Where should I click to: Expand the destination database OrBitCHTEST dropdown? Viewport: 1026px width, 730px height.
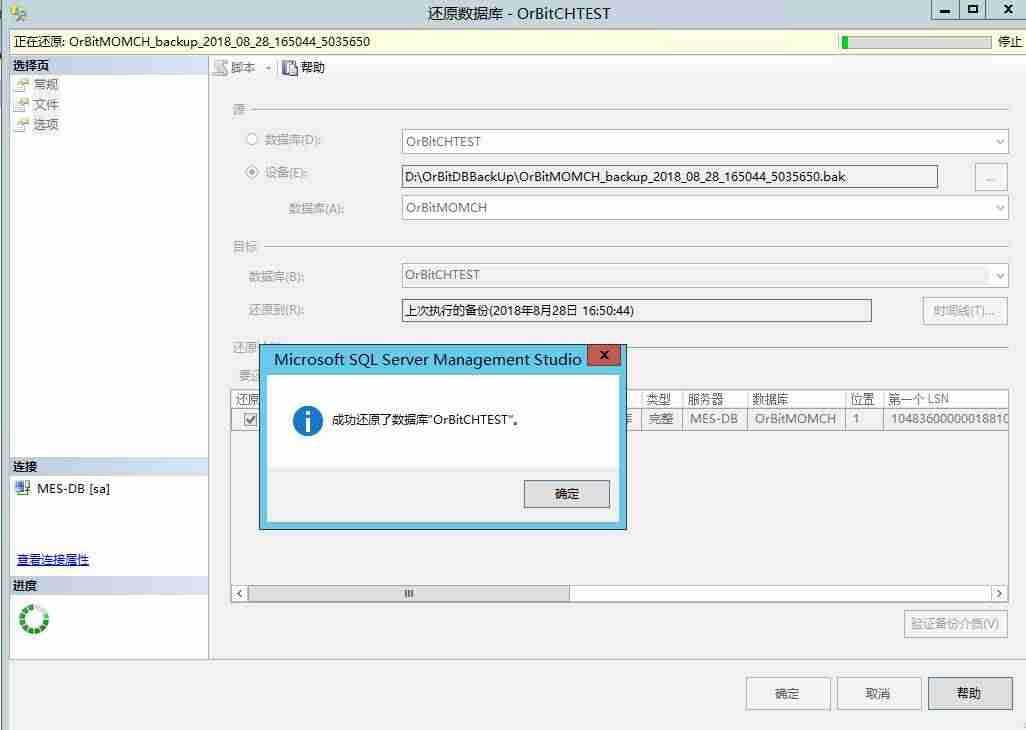1000,275
